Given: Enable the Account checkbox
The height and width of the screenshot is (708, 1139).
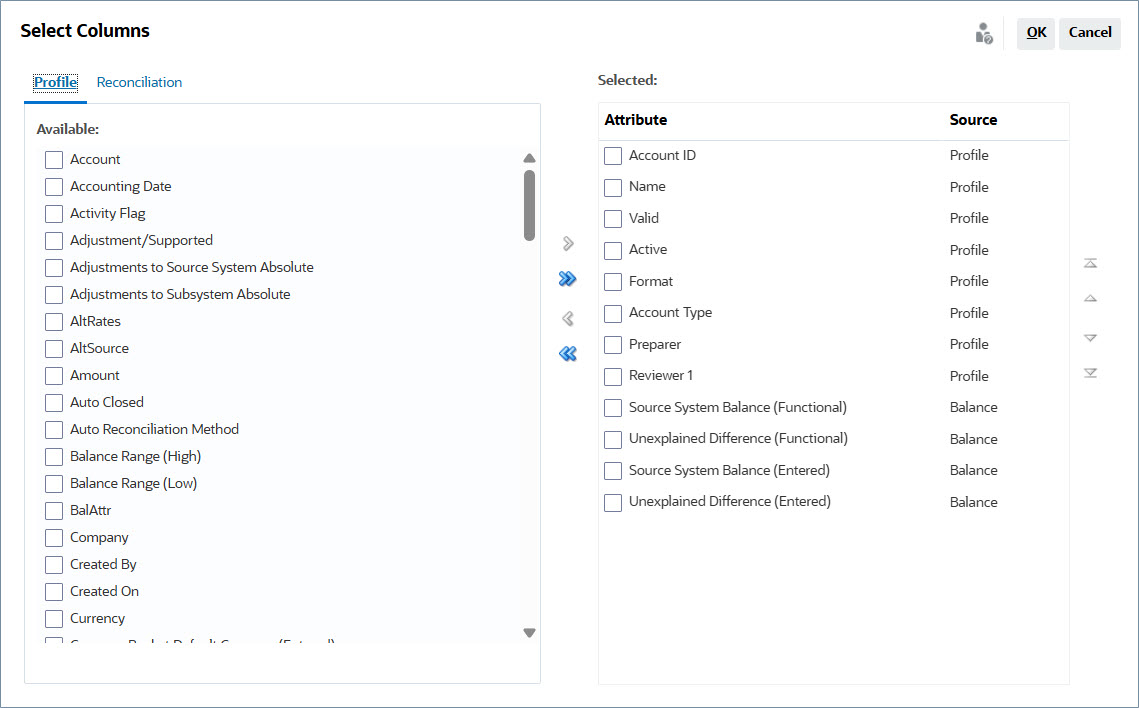Looking at the screenshot, I should click(53, 159).
